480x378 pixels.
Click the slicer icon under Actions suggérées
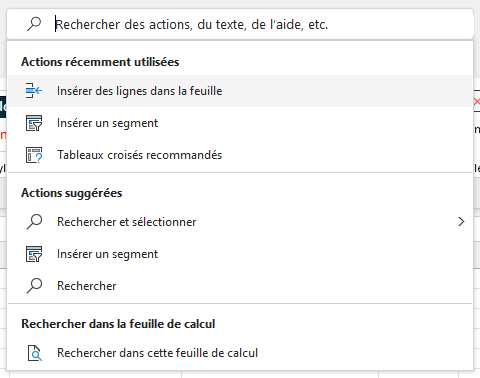pyautogui.click(x=34, y=254)
